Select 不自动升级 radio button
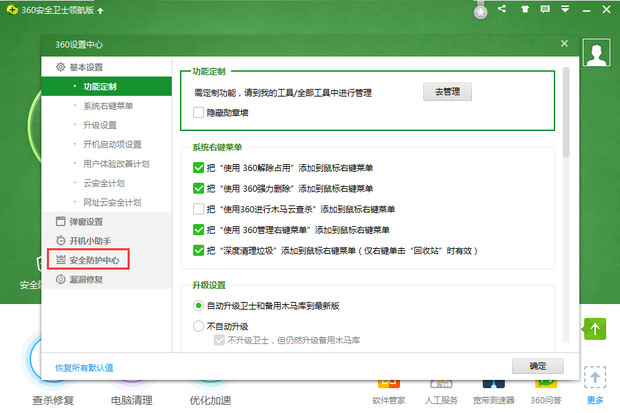The height and width of the screenshot is (413, 620). click(x=198, y=326)
